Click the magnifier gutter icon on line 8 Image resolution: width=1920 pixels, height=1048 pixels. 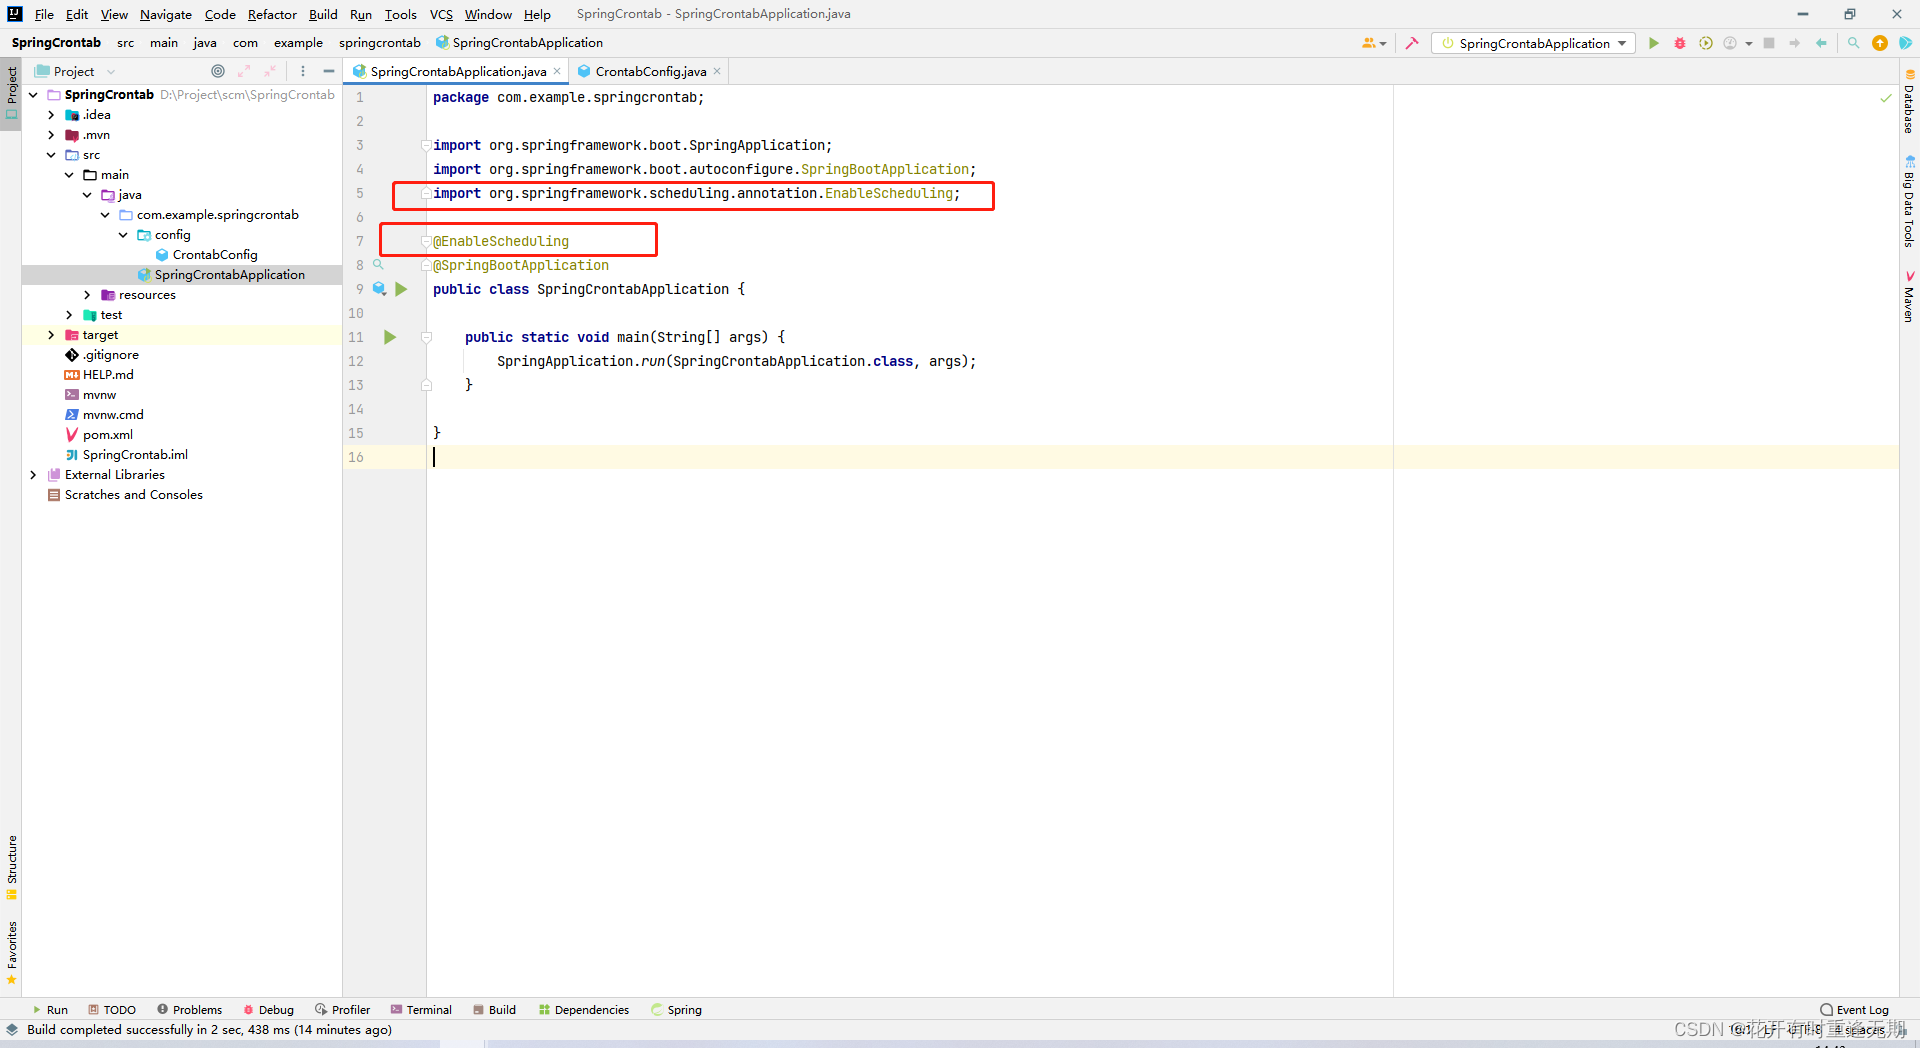click(x=378, y=264)
